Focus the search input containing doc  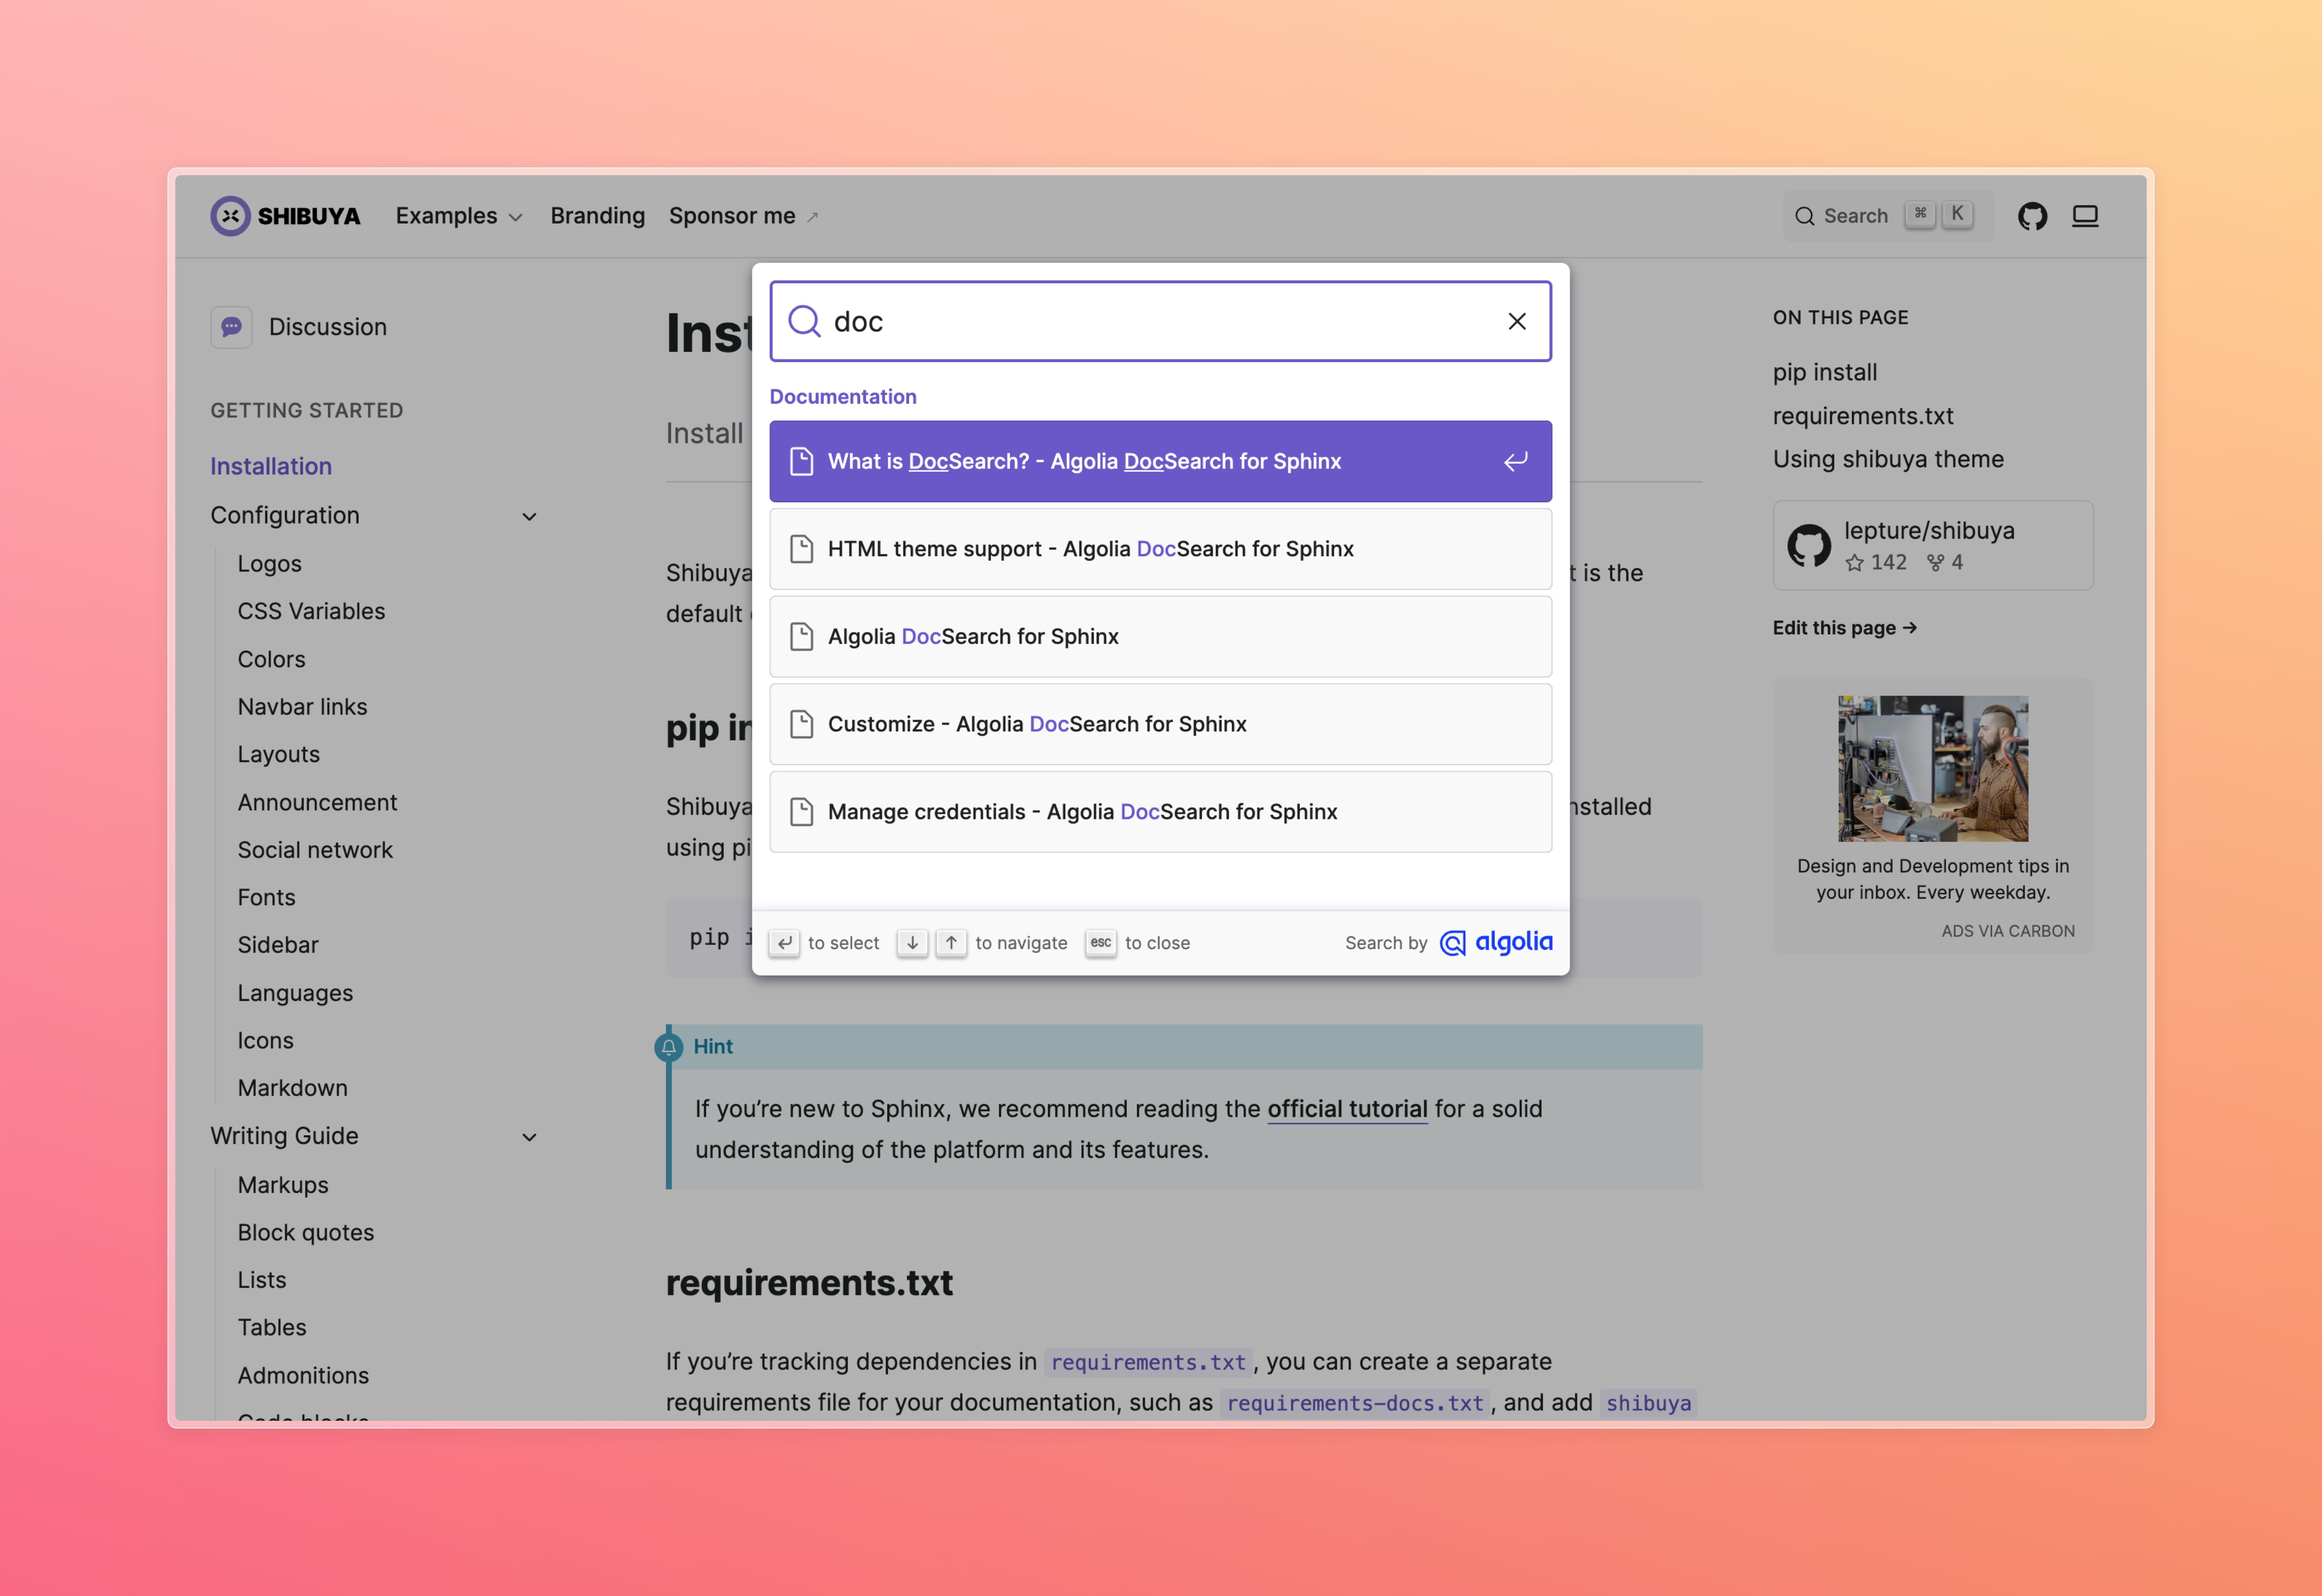pyautogui.click(x=1160, y=321)
